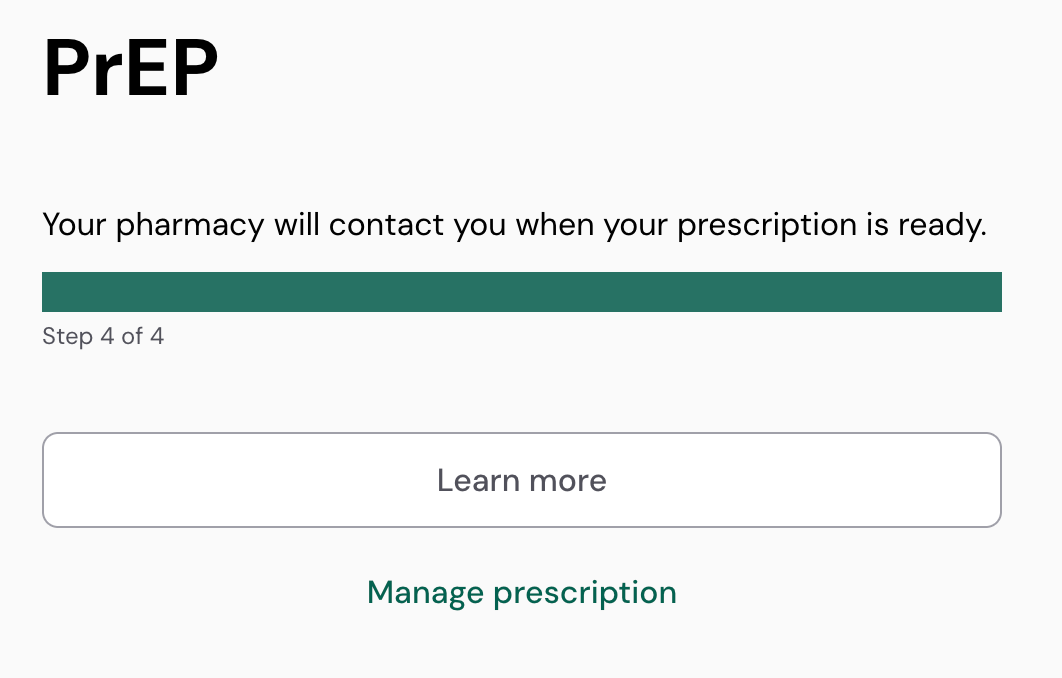
Task: Open the Manage prescription link
Action: coord(521,592)
